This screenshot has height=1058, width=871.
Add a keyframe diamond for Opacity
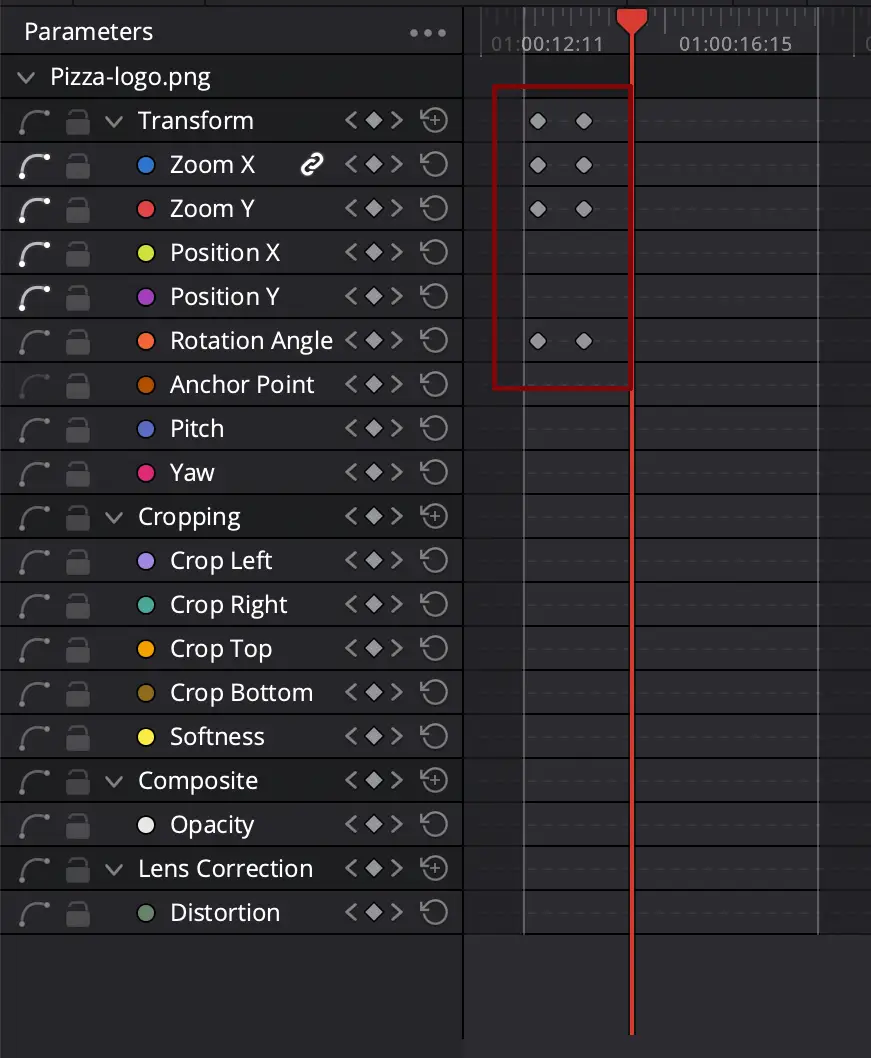(x=374, y=824)
